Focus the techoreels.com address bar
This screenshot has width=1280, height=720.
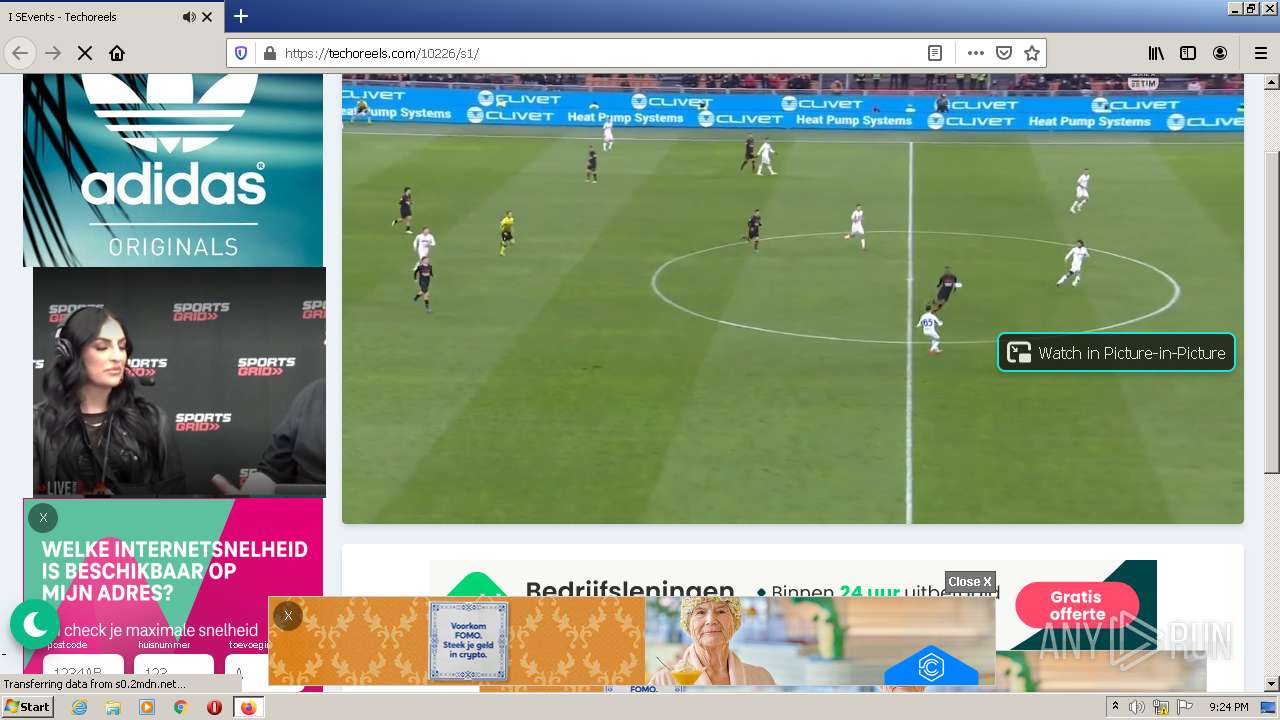tap(600, 53)
